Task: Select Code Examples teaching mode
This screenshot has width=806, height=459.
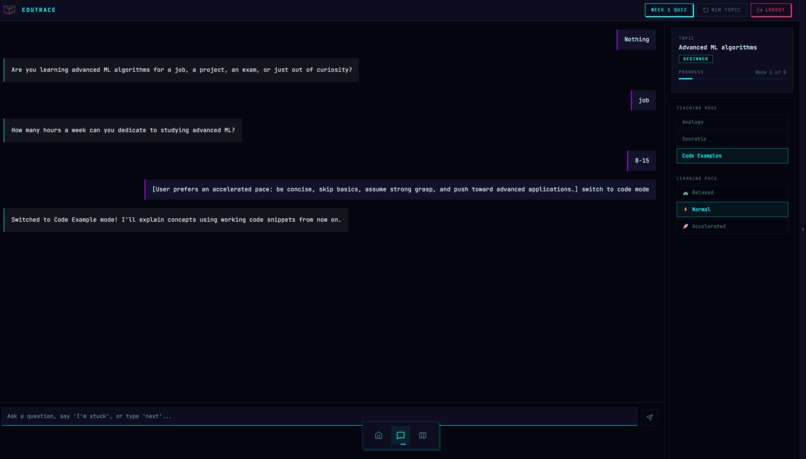Action: (x=732, y=156)
